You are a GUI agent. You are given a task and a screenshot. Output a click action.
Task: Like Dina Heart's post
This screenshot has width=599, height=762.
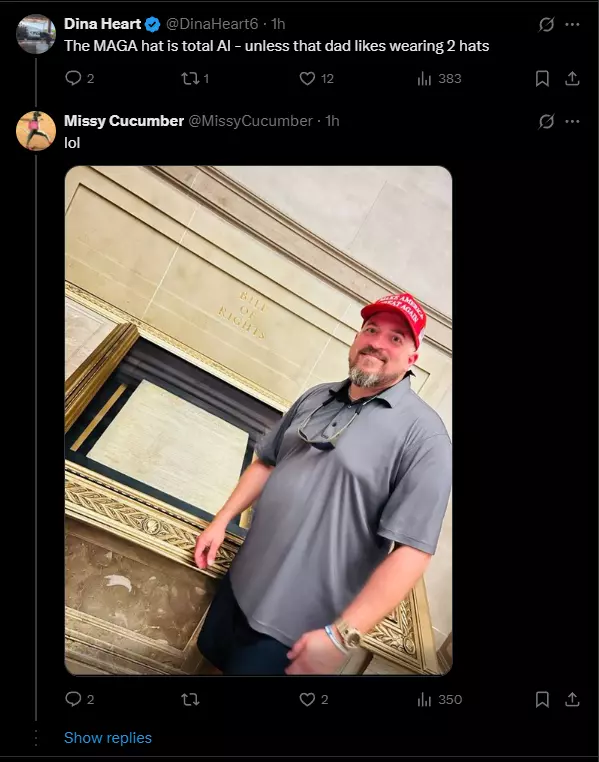click(316, 78)
